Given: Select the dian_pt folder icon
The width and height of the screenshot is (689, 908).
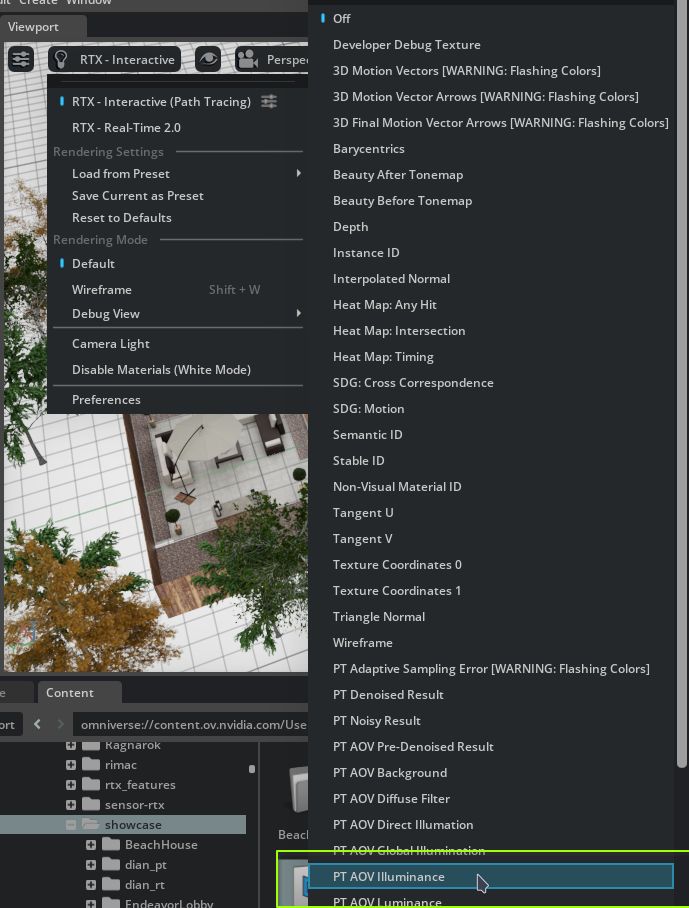Looking at the screenshot, I should pos(111,864).
